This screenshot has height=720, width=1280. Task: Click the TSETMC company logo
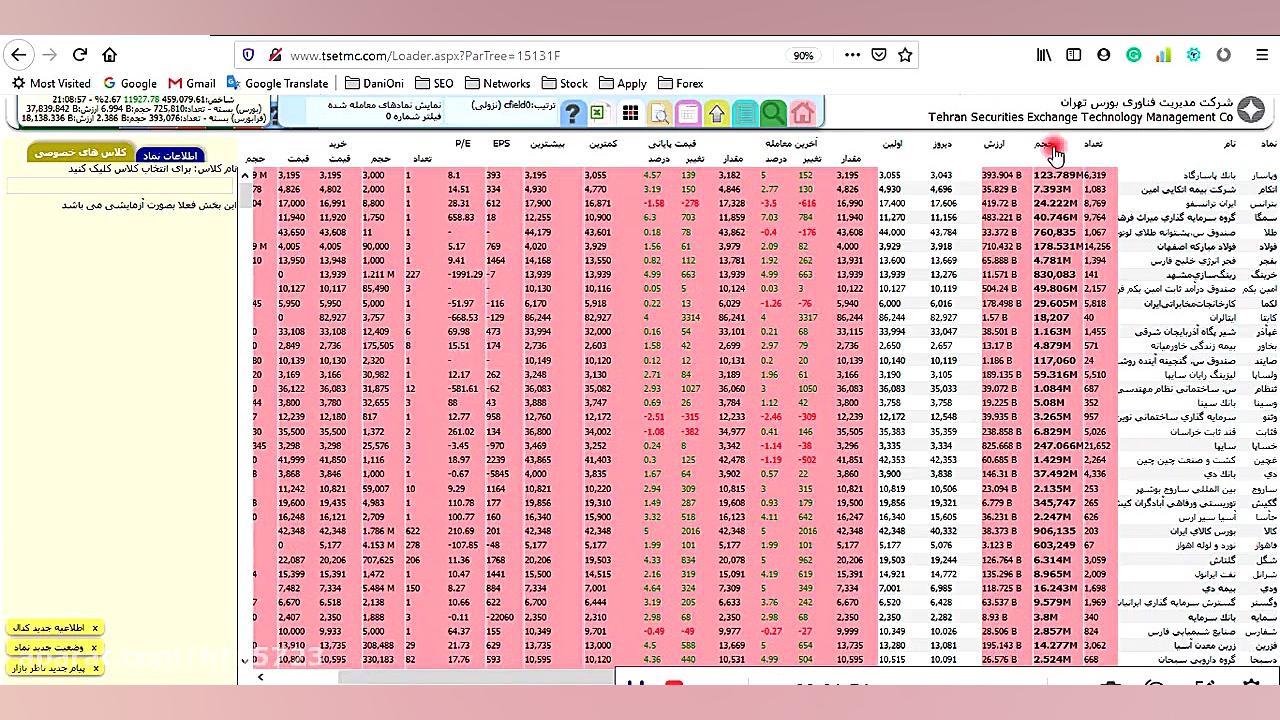point(1251,110)
